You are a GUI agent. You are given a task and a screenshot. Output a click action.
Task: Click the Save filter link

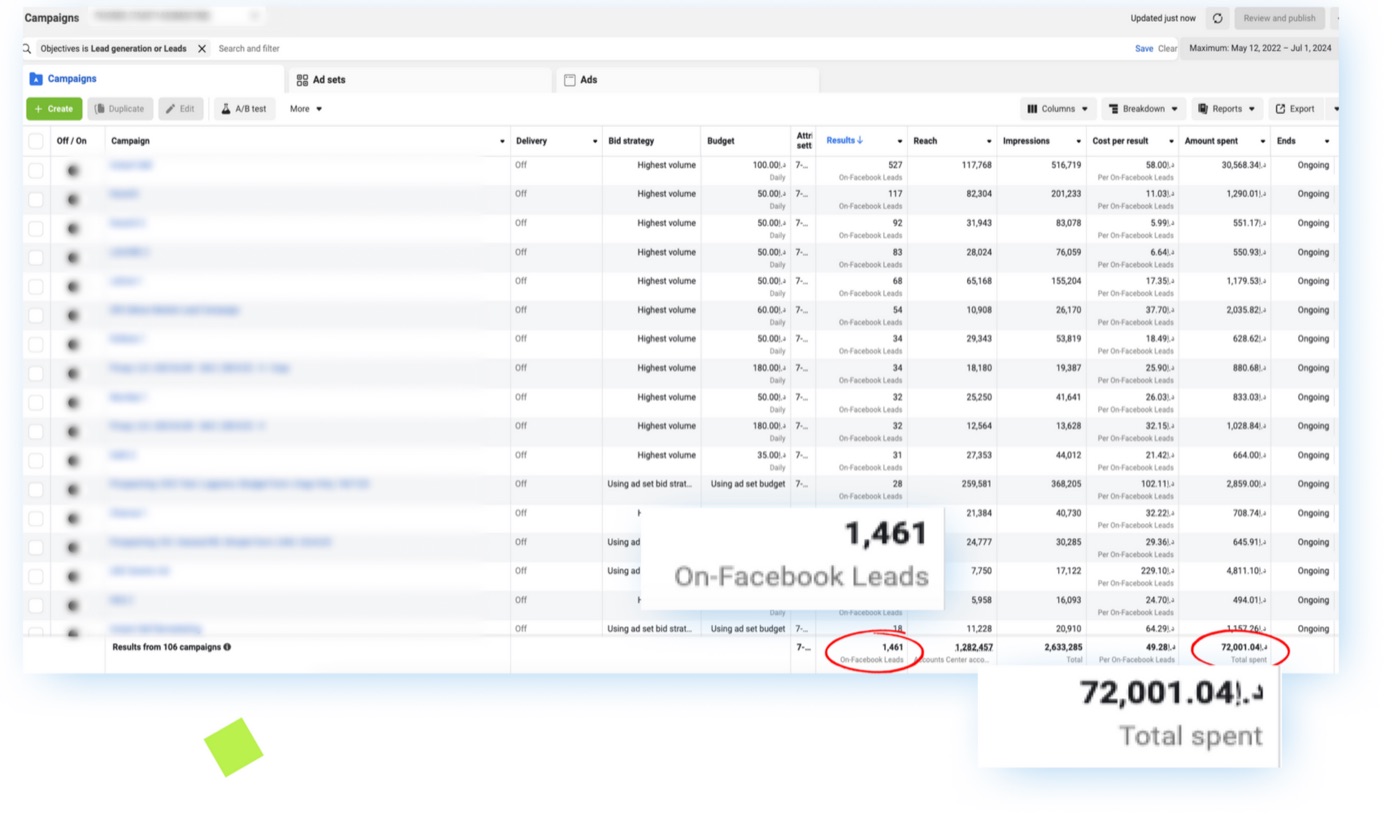tap(1144, 48)
